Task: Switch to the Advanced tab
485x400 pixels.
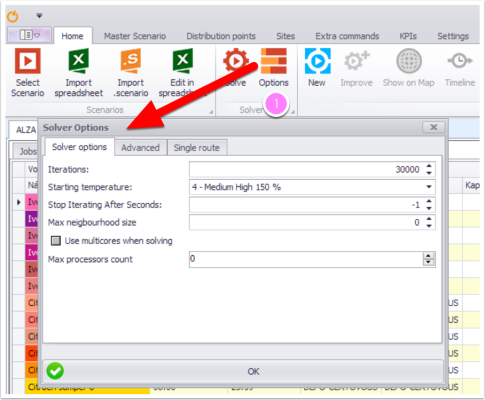Action: 140,148
